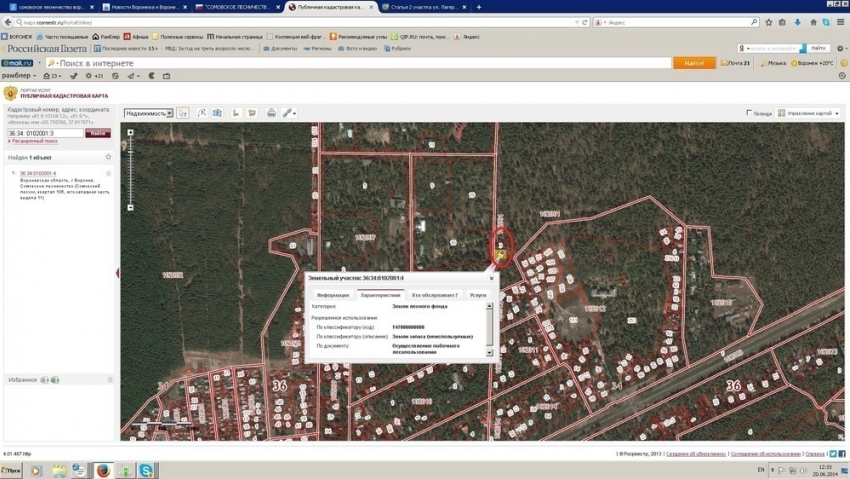Expand the Управление картой dropdown
The image size is (850, 479).
pyautogui.click(x=808, y=113)
